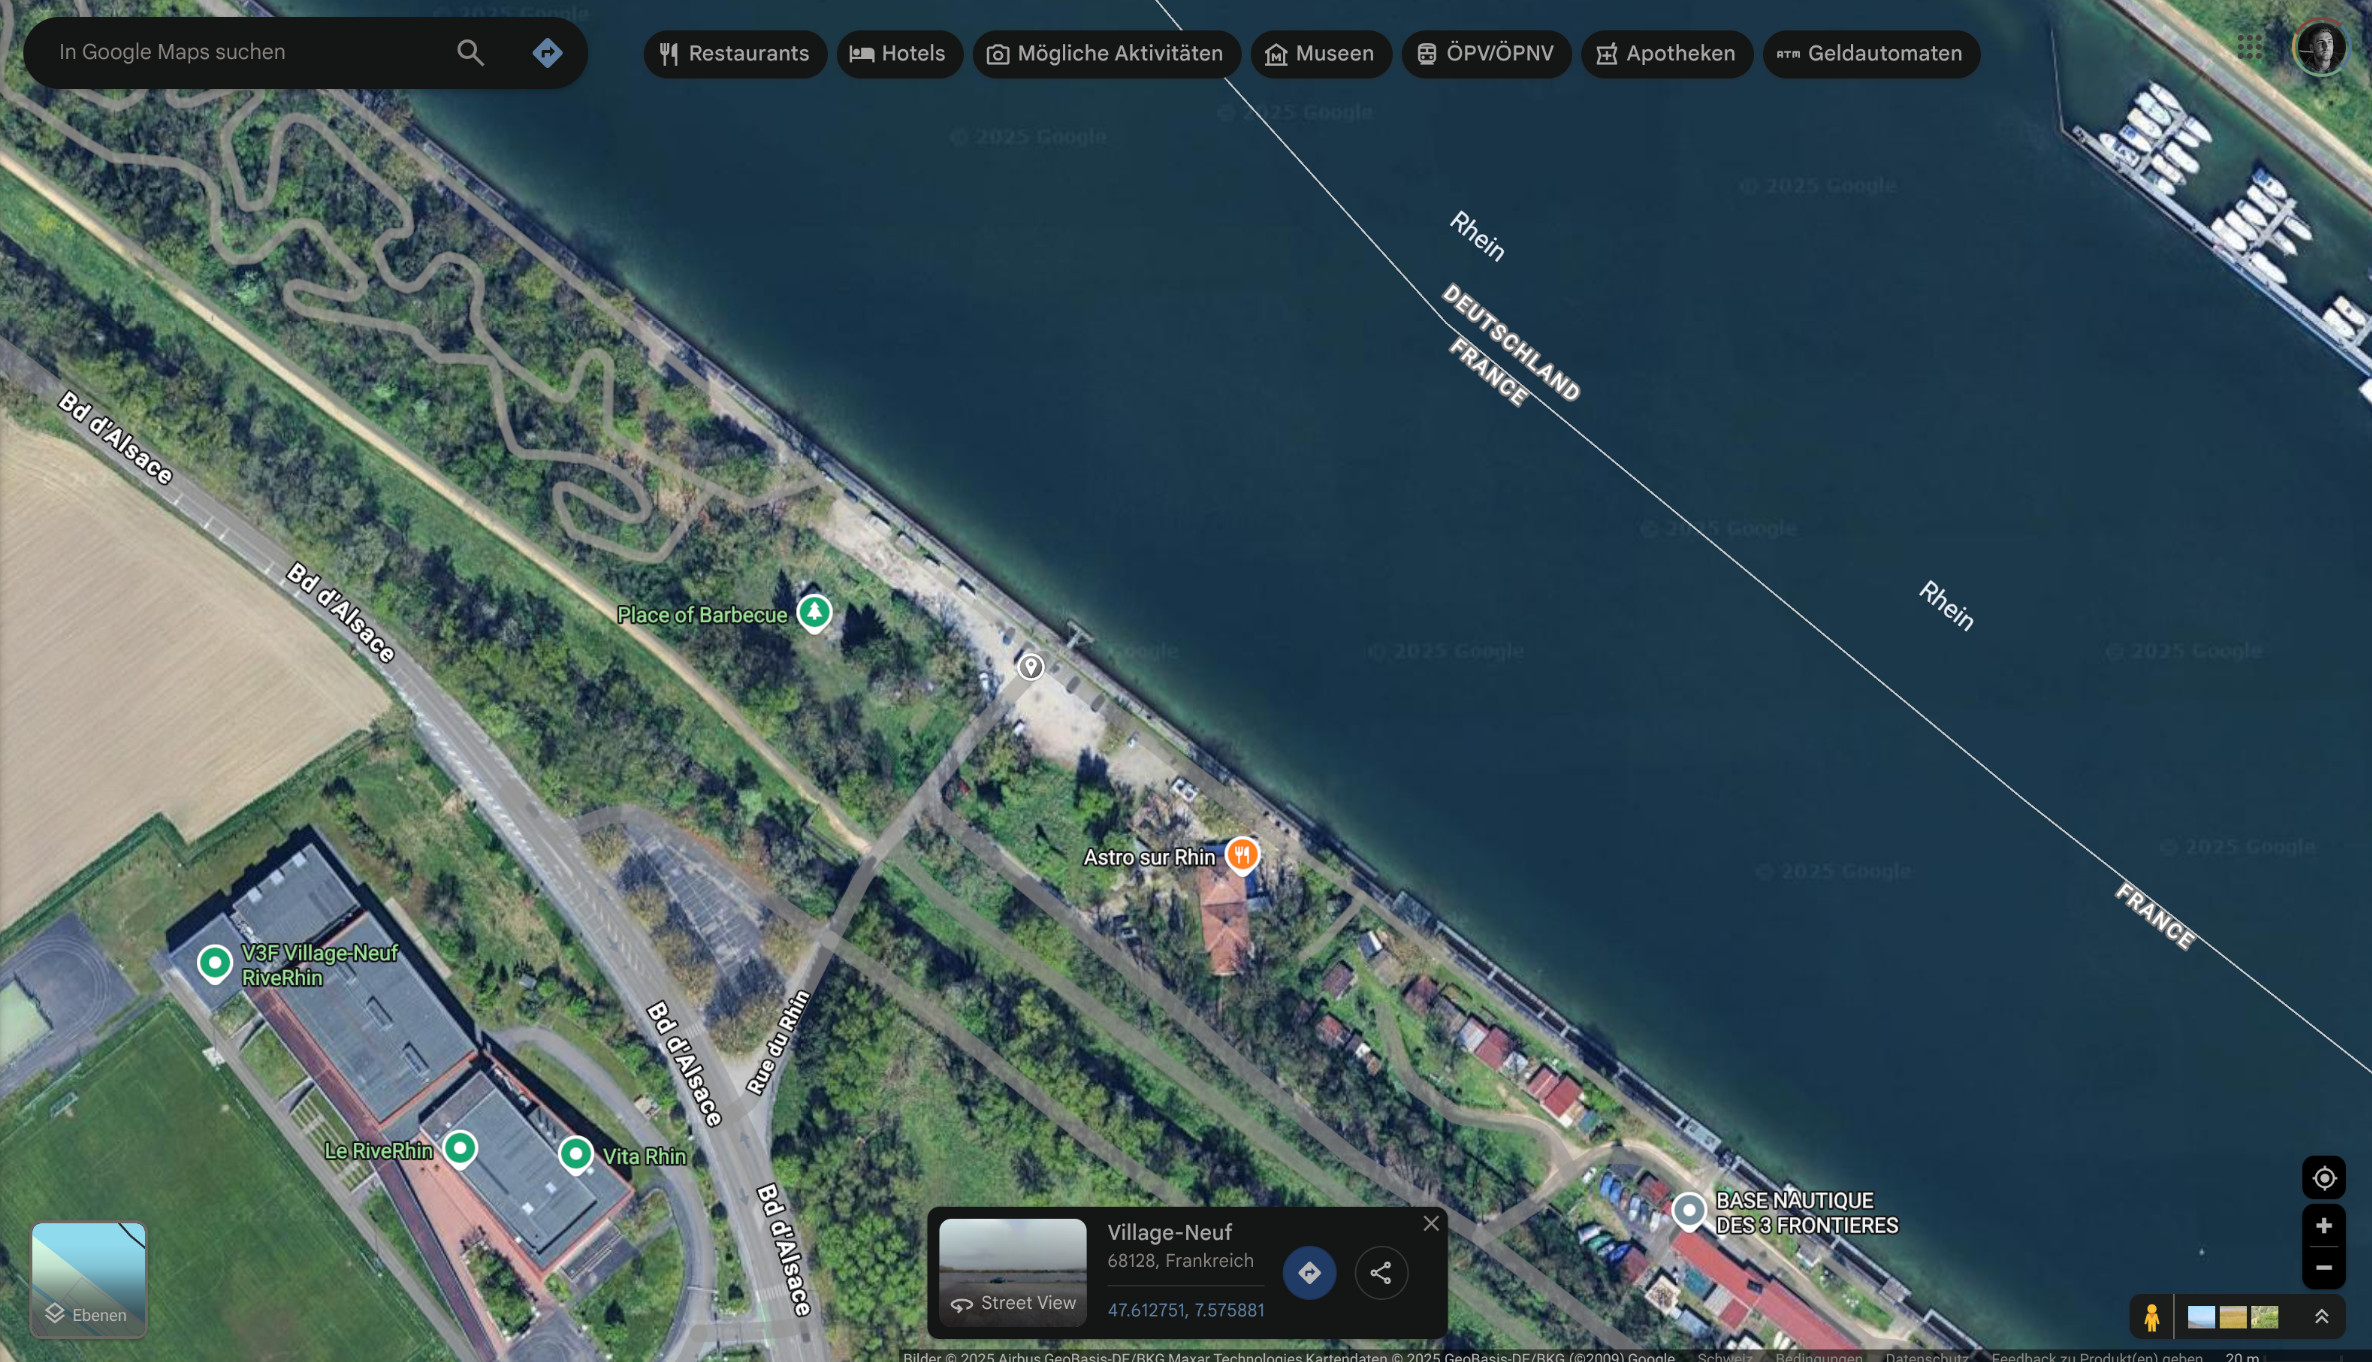Toggle map layers with Ebenen thumbnail
2372x1362 pixels.
point(89,1280)
